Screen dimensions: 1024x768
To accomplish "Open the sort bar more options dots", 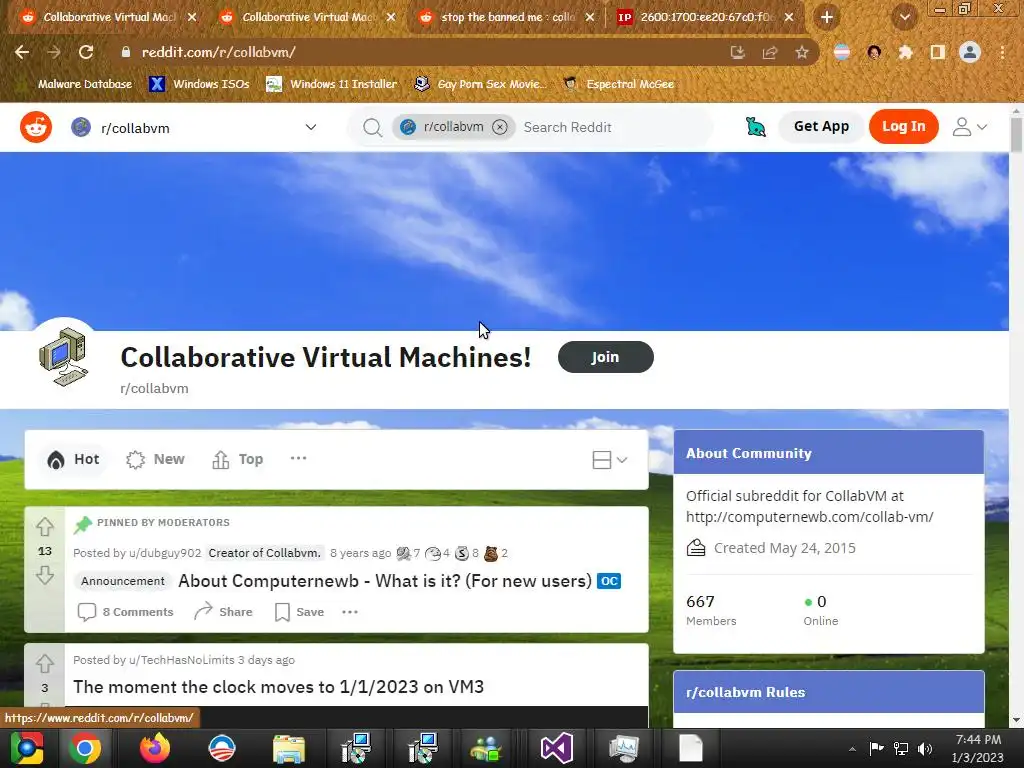I will point(298,458).
